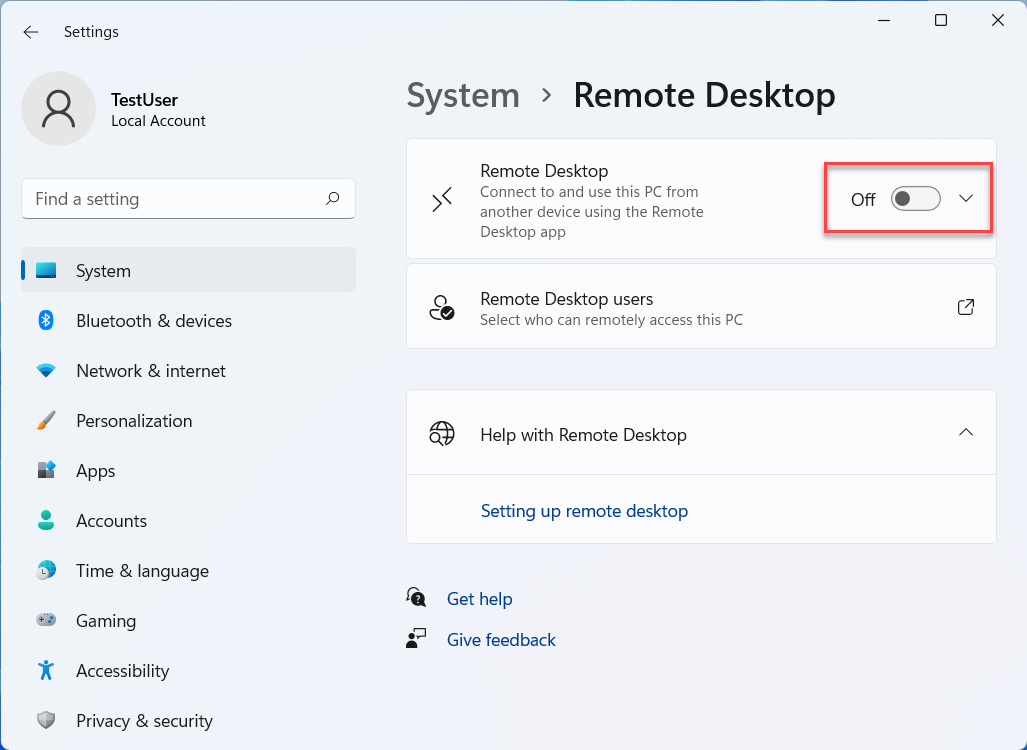This screenshot has height=750, width=1027.
Task: Click the Accessibility person icon
Action: (46, 671)
